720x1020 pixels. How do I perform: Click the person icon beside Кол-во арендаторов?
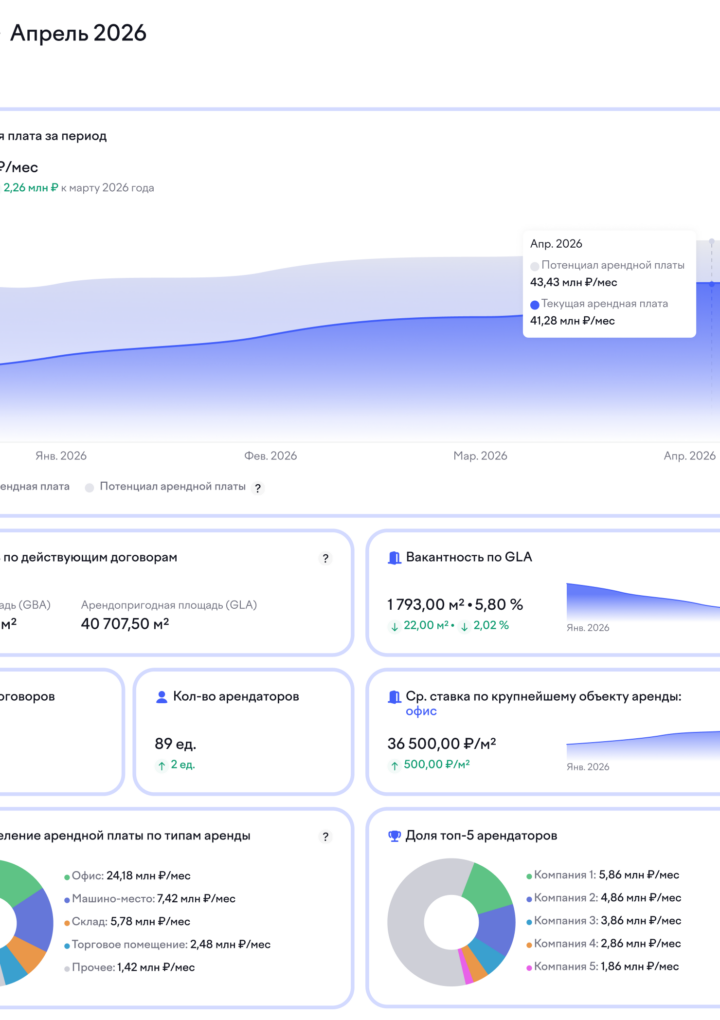click(161, 697)
